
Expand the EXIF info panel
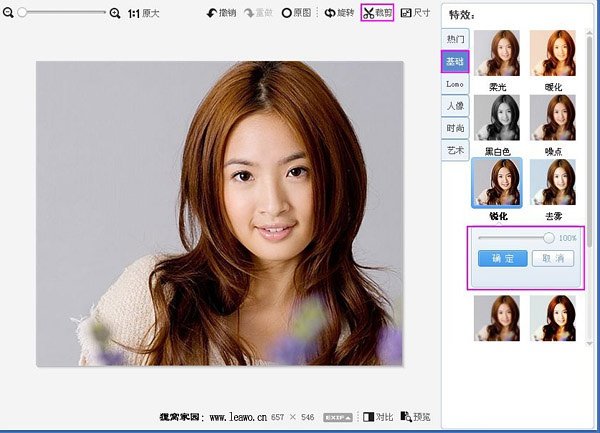pyautogui.click(x=337, y=416)
